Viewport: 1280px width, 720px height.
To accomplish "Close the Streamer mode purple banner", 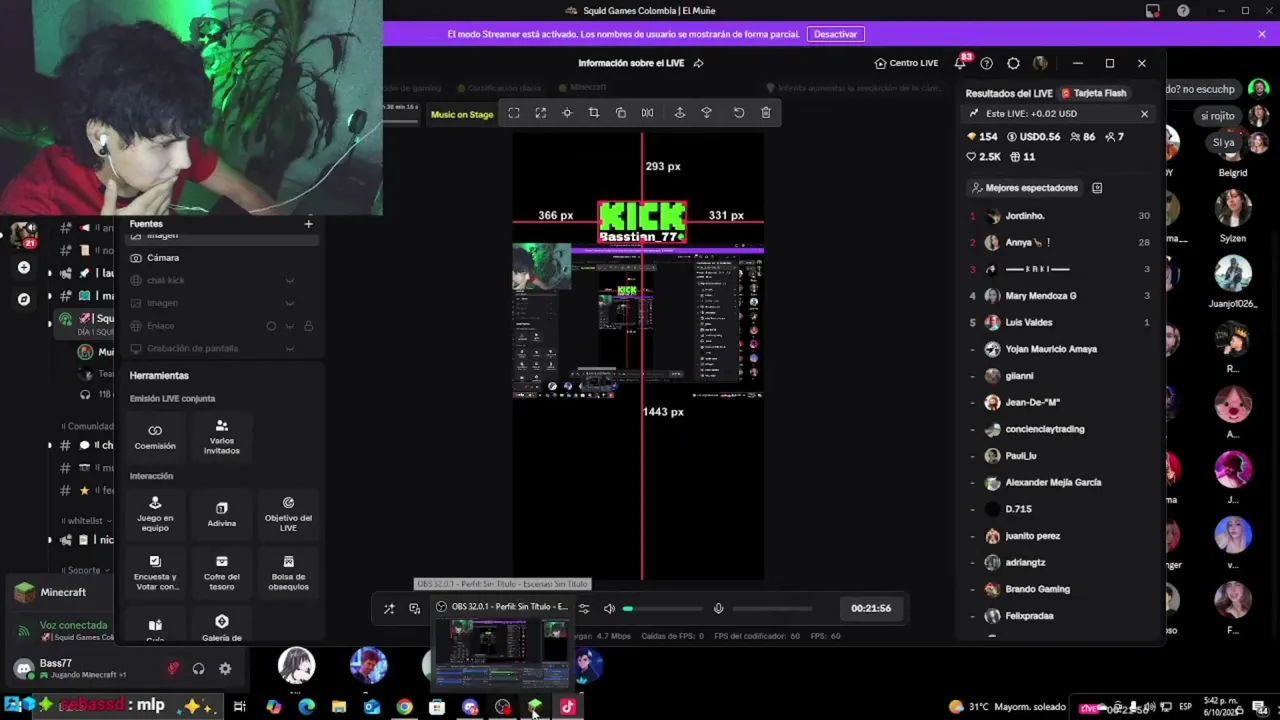I will pyautogui.click(x=1262, y=34).
